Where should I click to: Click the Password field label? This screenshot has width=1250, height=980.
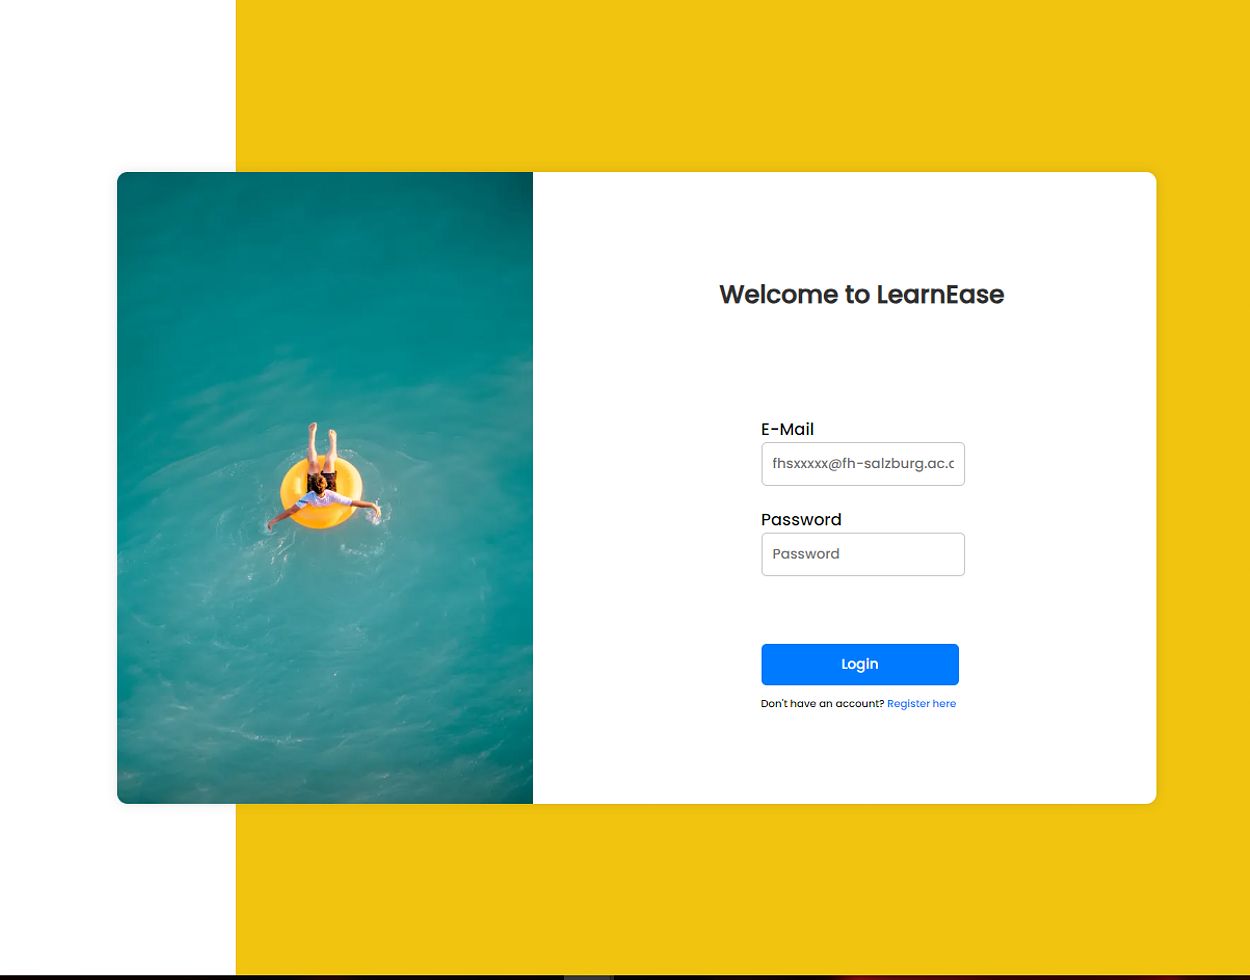coord(801,519)
